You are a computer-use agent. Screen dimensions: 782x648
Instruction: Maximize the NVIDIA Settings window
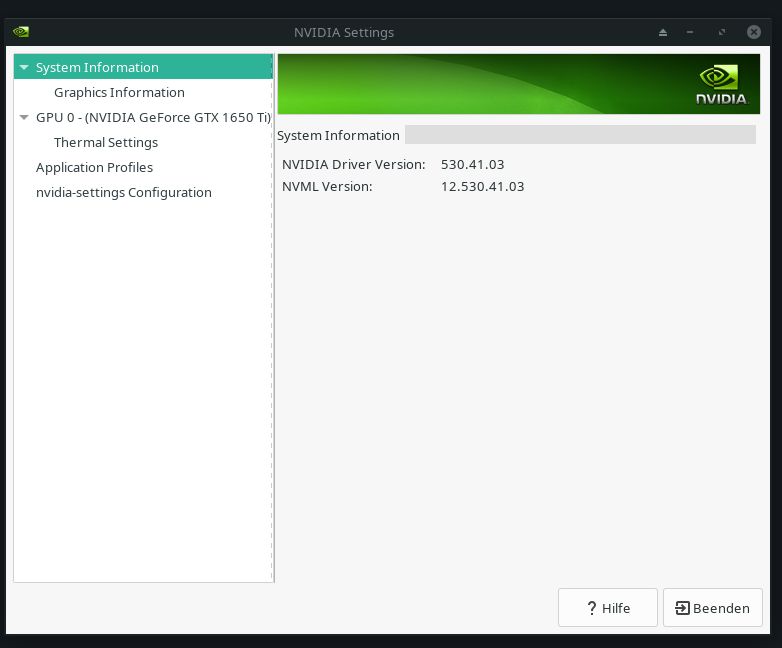721,32
